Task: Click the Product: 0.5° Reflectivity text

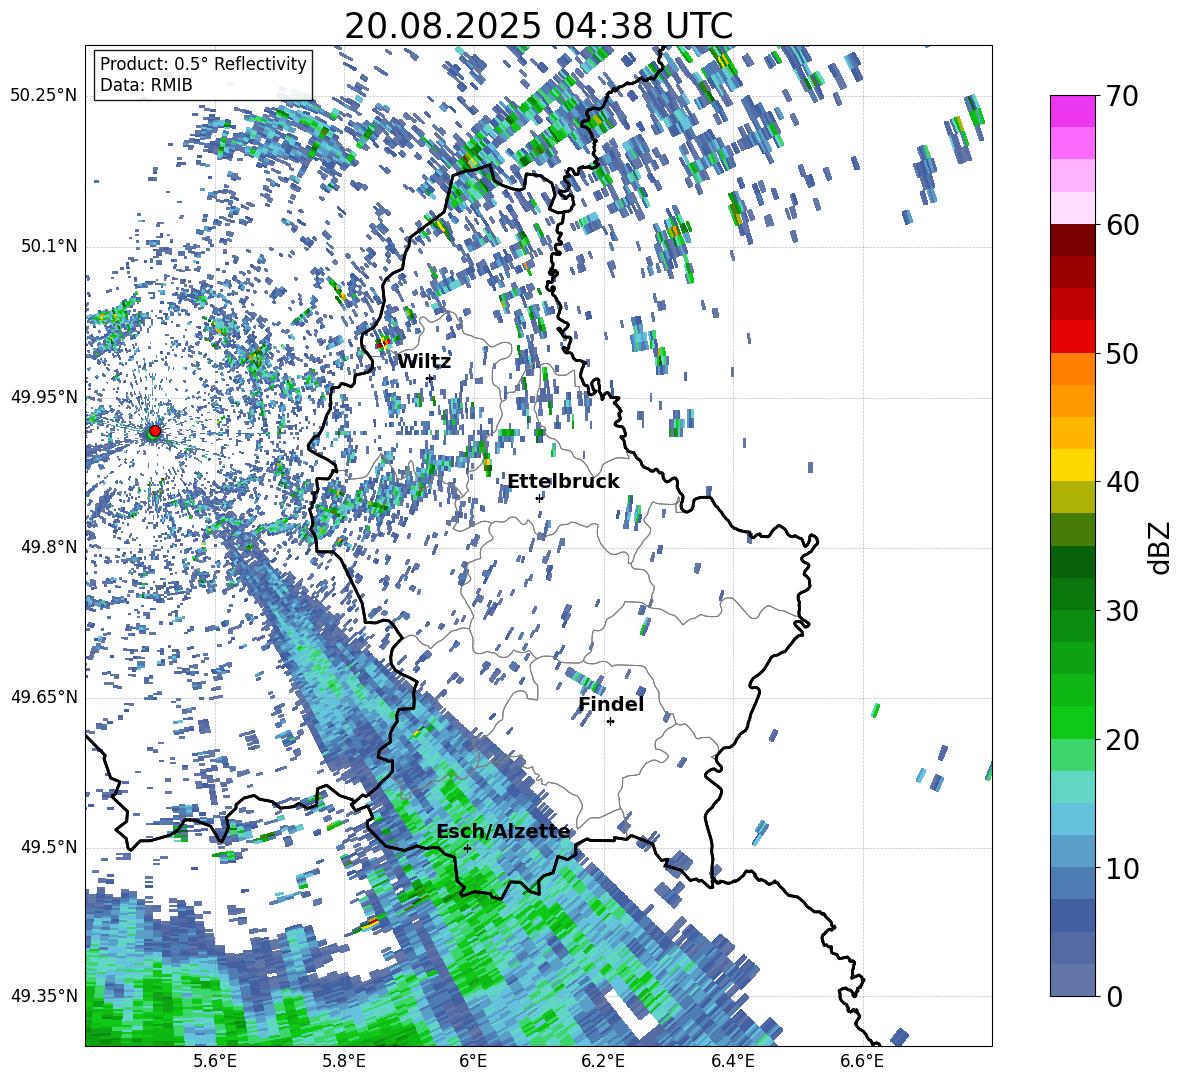Action: pyautogui.click(x=203, y=64)
